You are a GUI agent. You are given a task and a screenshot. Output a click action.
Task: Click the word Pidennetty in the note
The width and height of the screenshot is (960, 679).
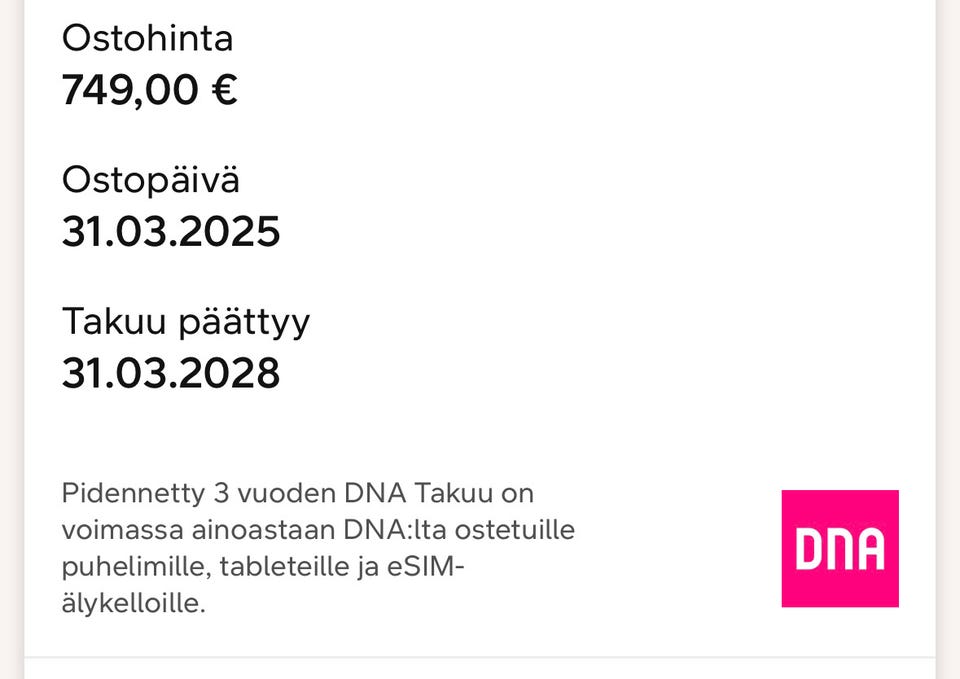coord(133,493)
